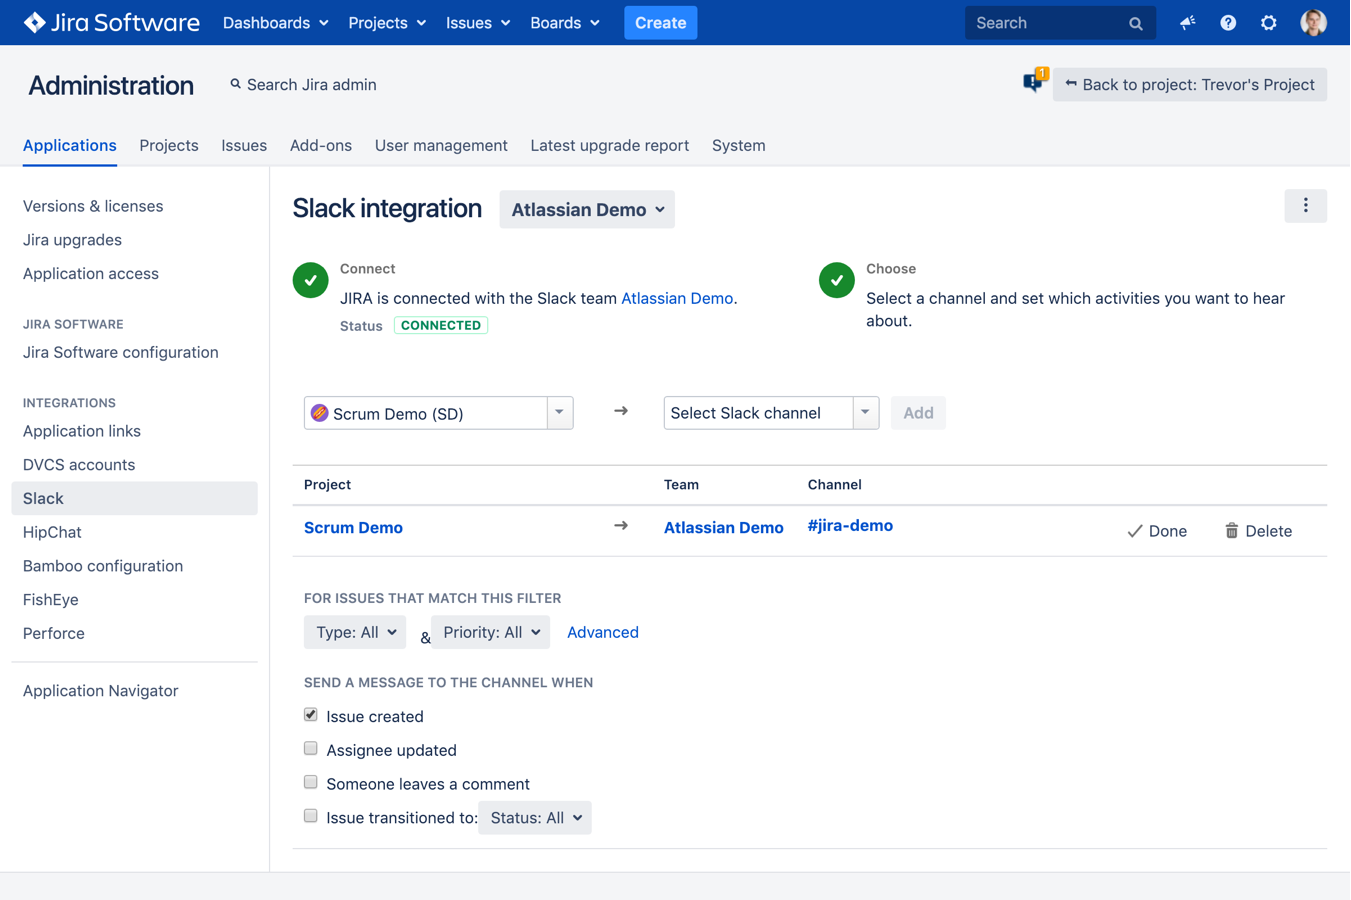1351x900 pixels.
Task: Open the Status: All dropdown
Action: [535, 818]
